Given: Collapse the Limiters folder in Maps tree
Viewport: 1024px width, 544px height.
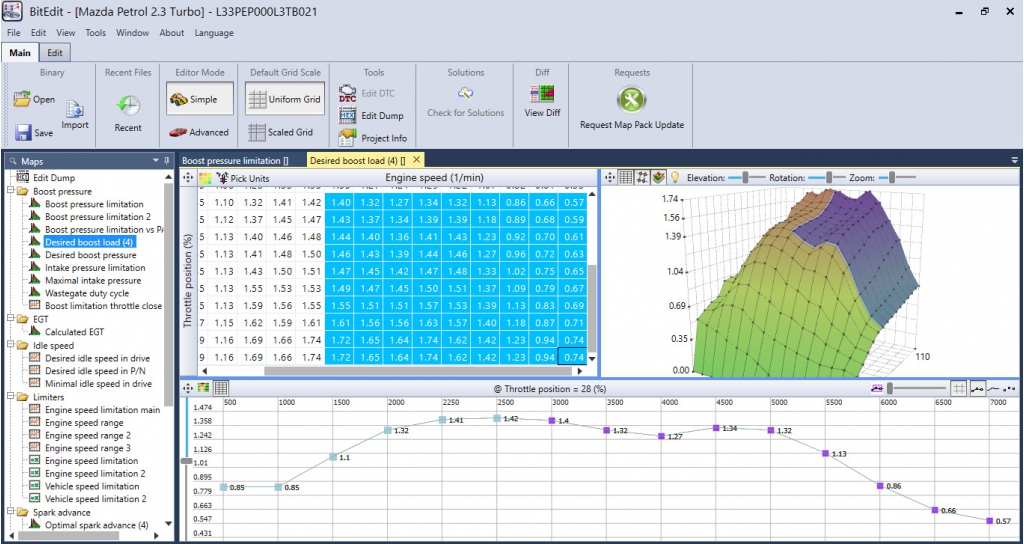Looking at the screenshot, I should pos(10,397).
